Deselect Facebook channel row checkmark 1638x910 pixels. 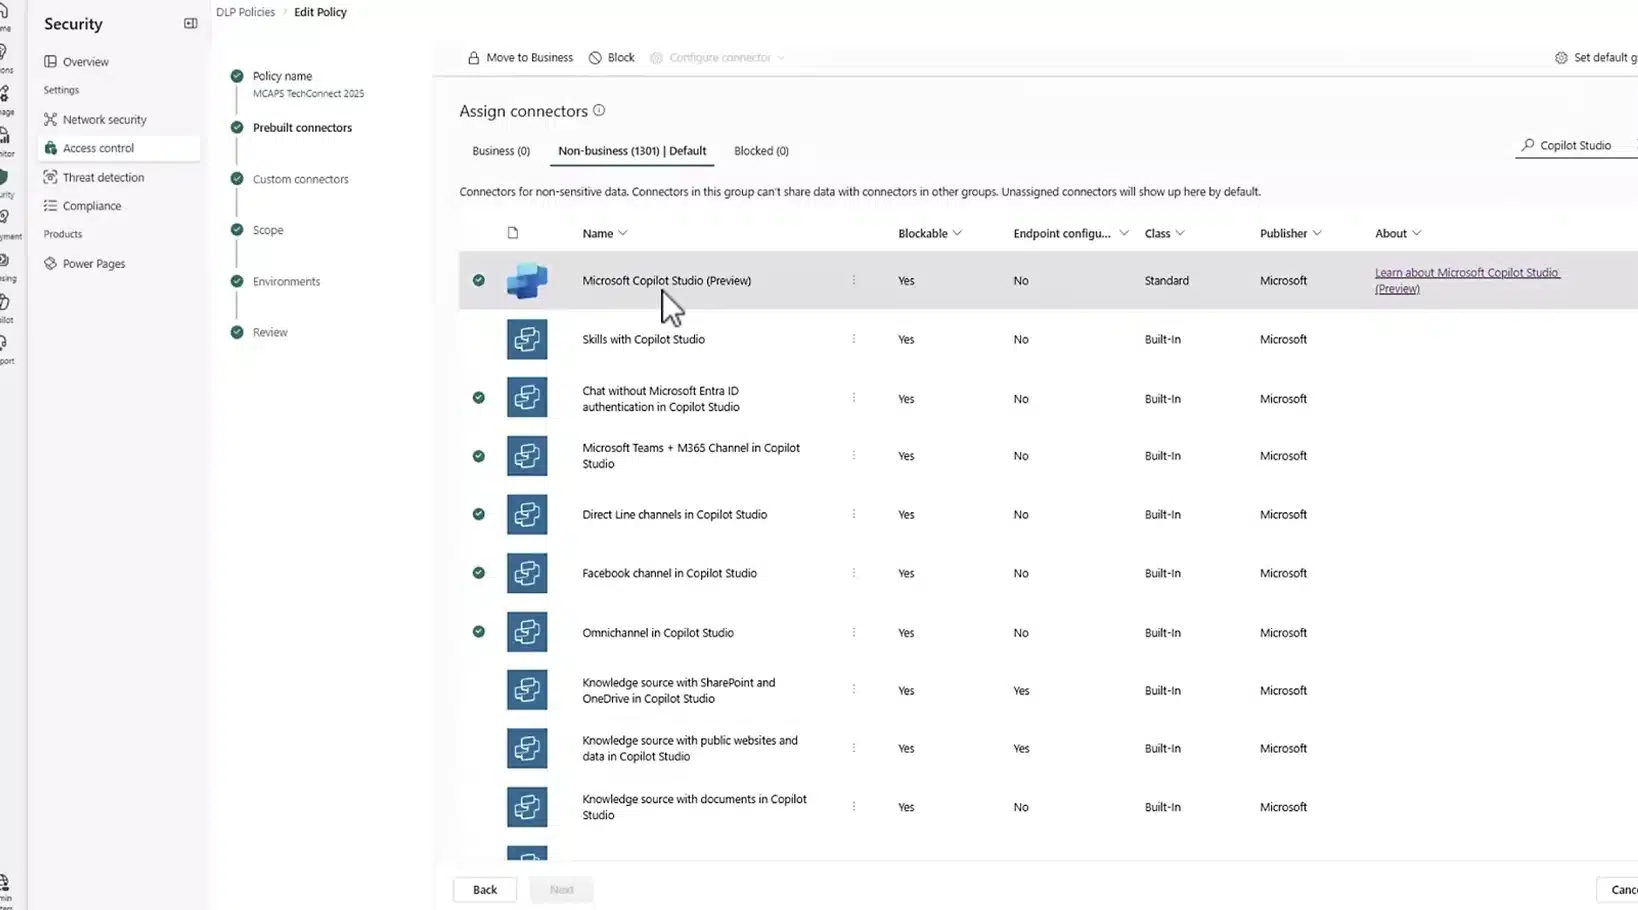coord(479,573)
